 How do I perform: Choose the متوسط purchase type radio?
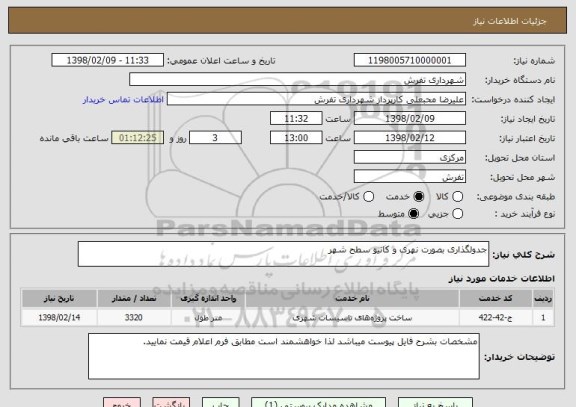414,213
